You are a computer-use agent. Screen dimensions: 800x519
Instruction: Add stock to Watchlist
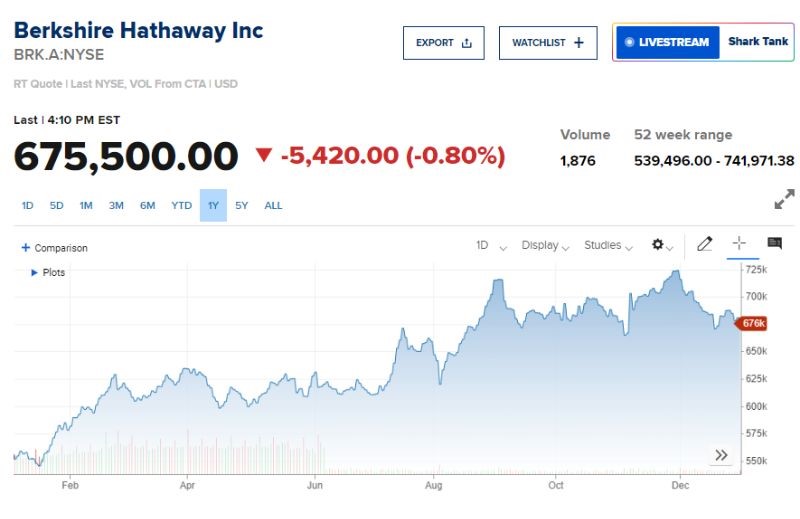pyautogui.click(x=547, y=43)
